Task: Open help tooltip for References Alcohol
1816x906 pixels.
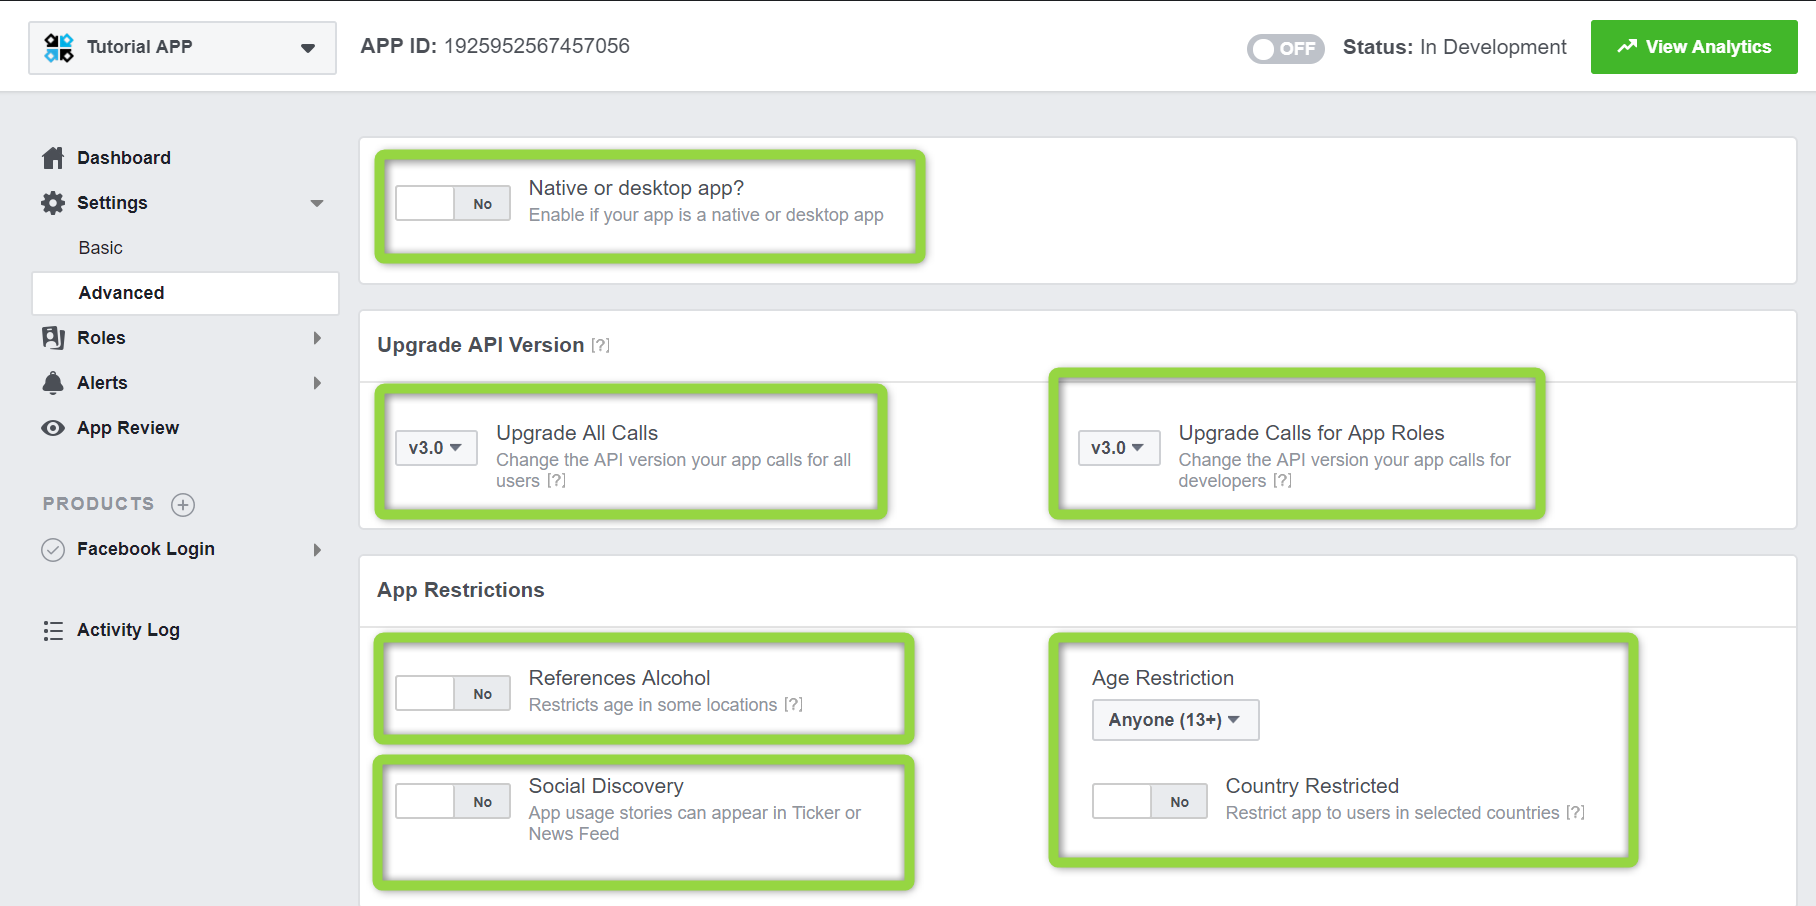Action: (x=794, y=705)
